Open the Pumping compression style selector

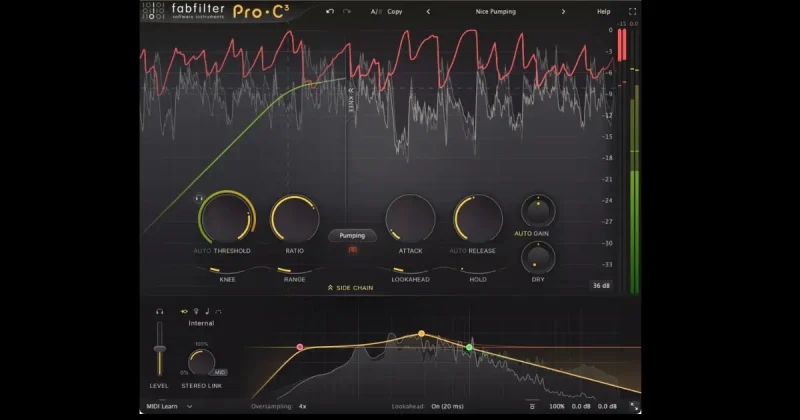tap(353, 235)
